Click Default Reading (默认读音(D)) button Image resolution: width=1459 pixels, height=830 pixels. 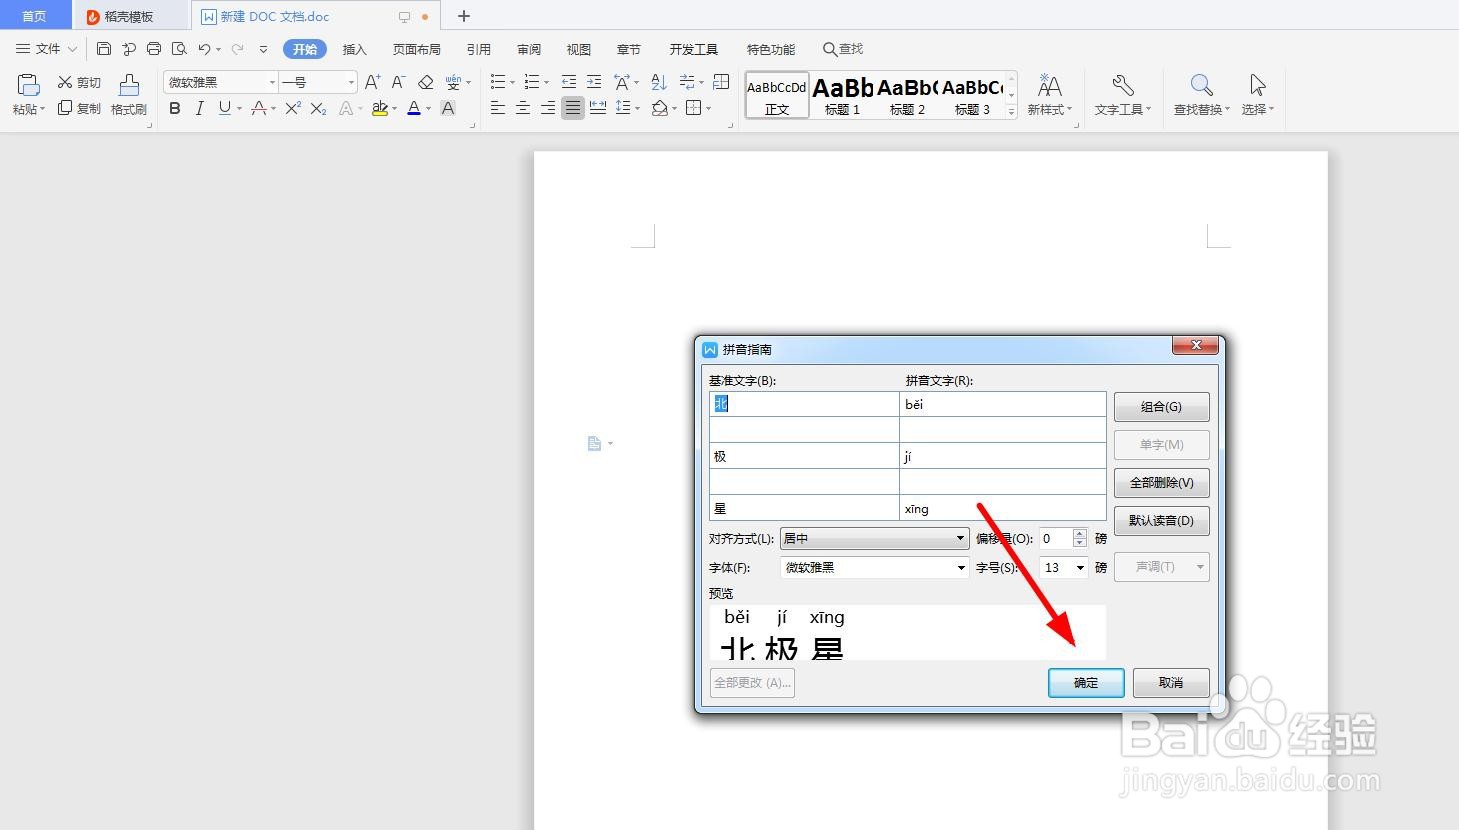point(1161,520)
